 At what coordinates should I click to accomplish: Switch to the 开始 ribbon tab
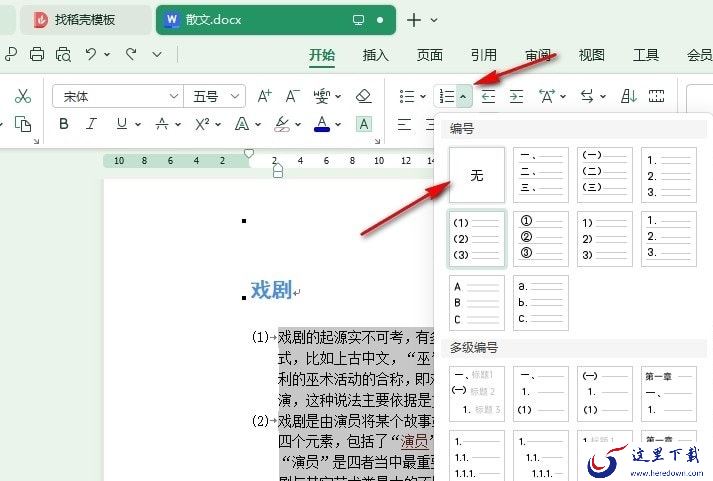[322, 55]
